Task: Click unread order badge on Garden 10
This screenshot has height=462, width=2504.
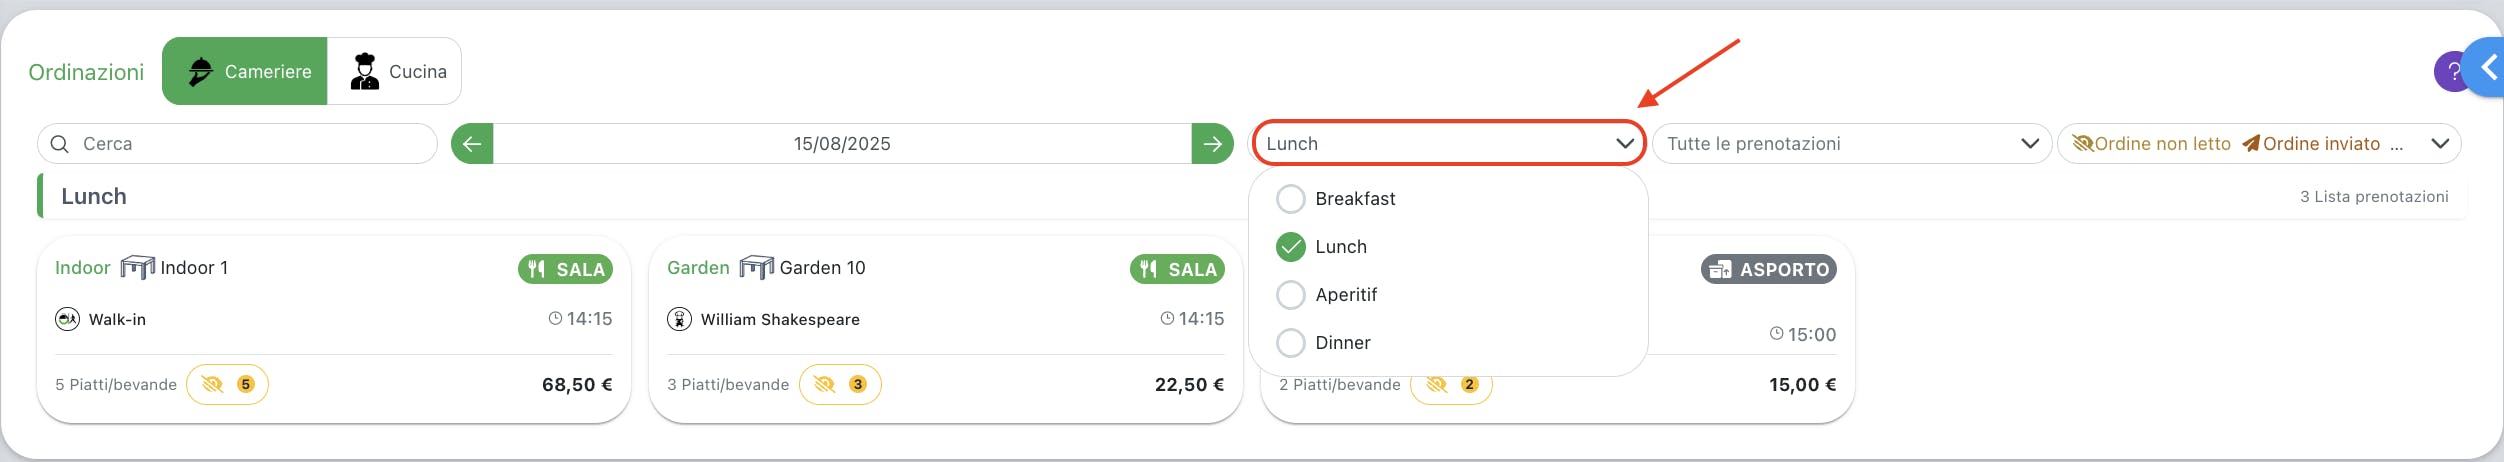Action: (840, 385)
